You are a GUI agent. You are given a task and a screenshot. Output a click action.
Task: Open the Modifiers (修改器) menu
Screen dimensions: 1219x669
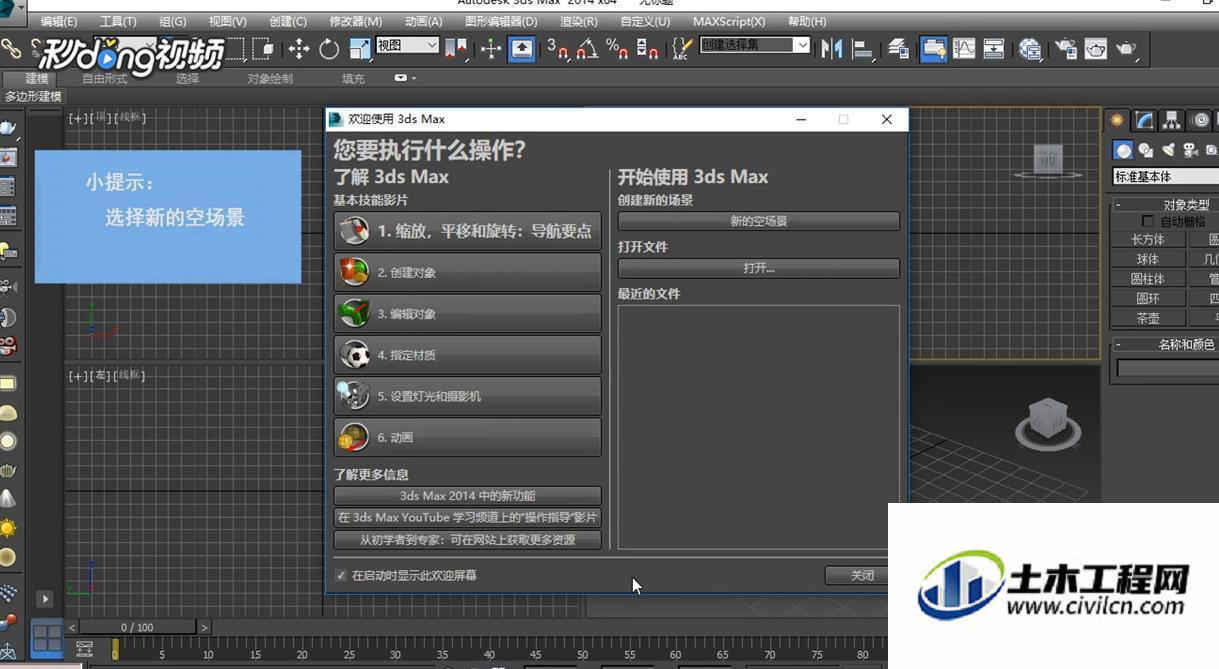[355, 21]
